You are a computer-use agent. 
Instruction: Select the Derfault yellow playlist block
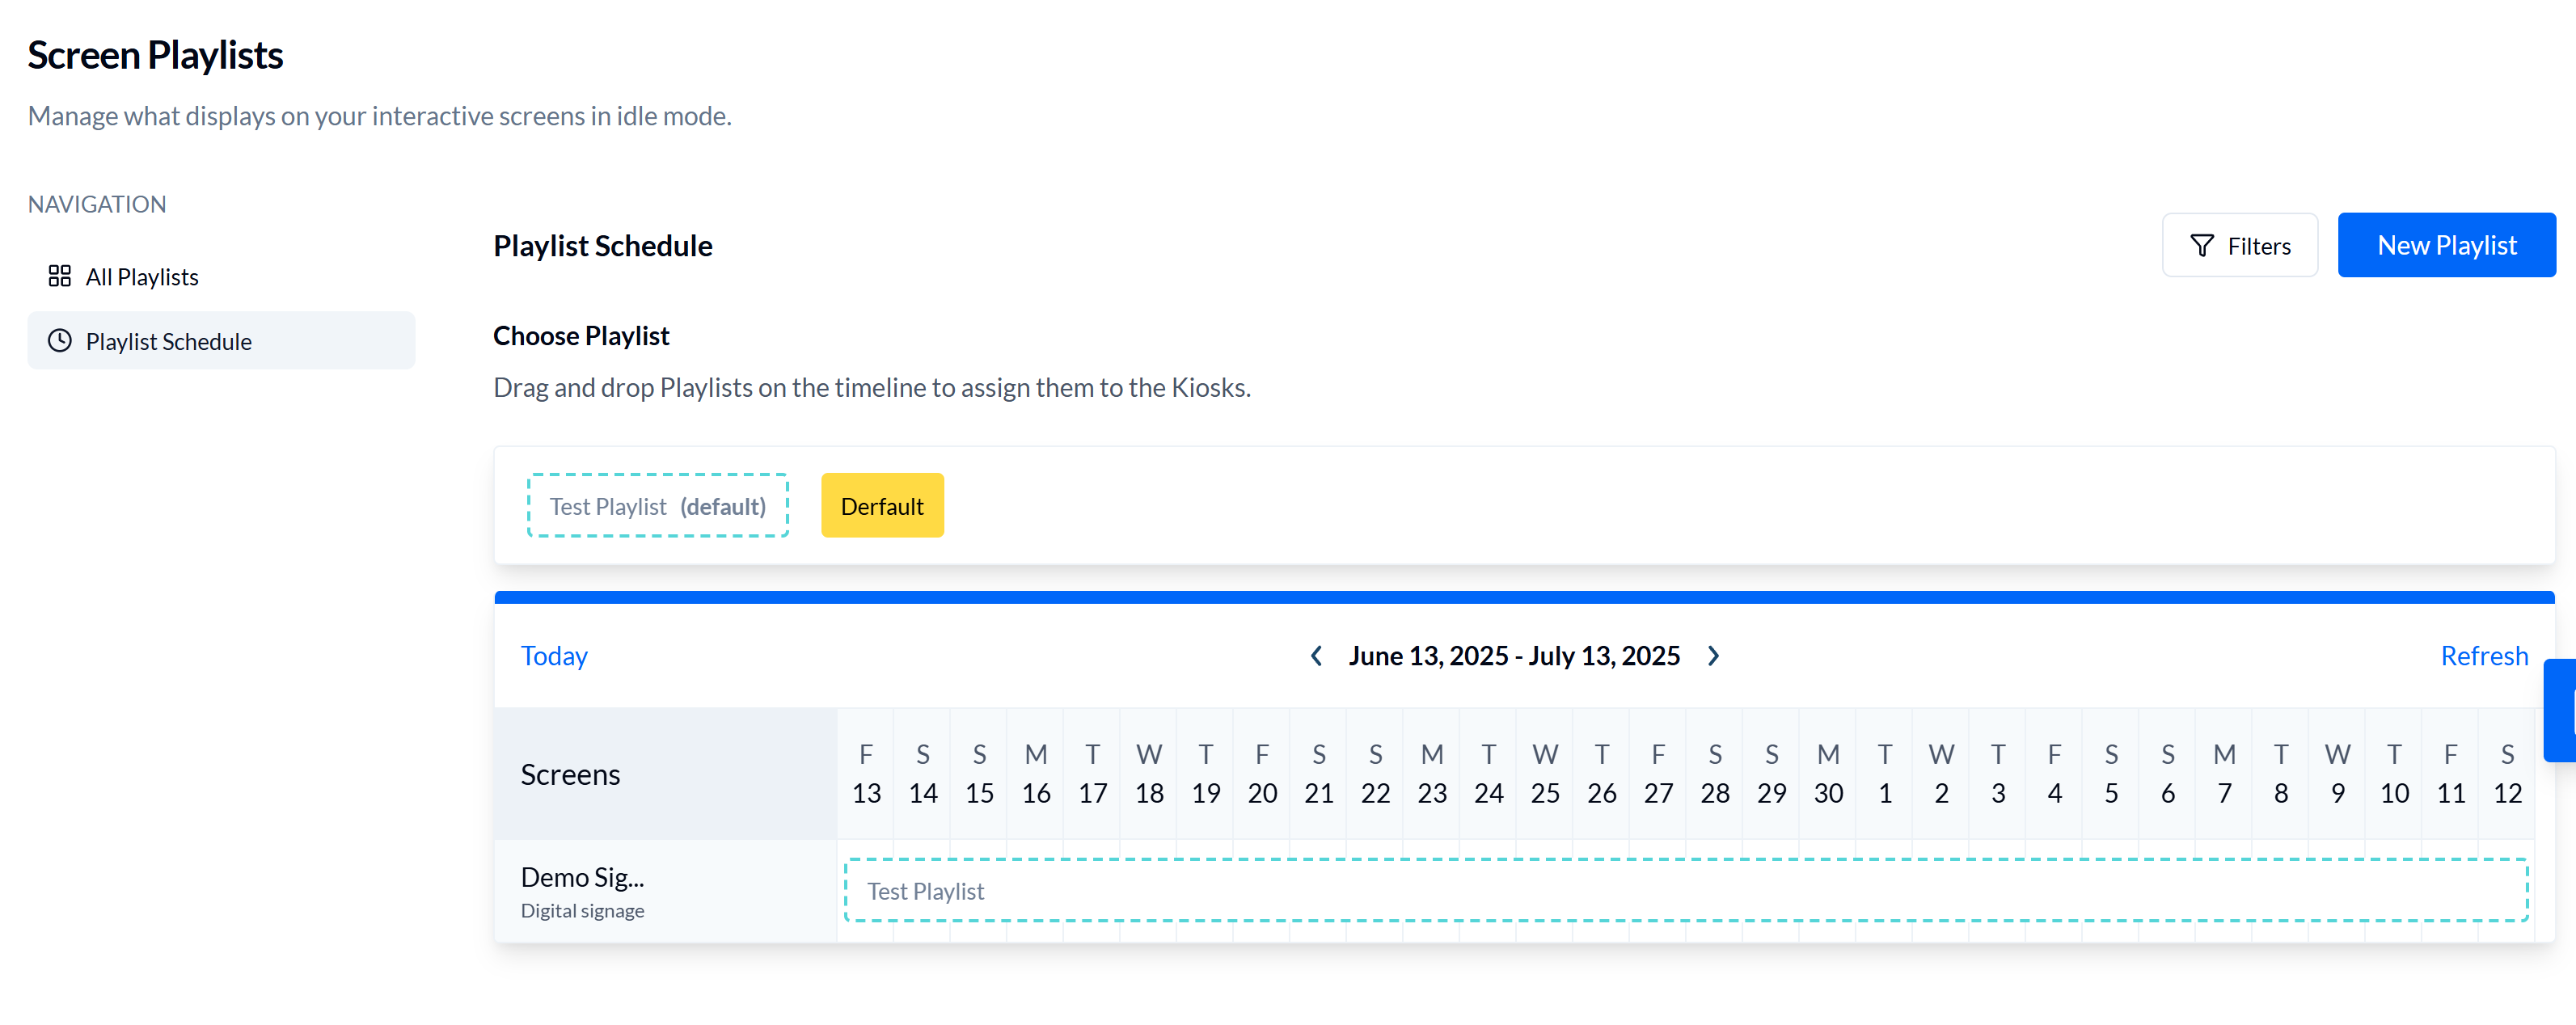tap(882, 505)
